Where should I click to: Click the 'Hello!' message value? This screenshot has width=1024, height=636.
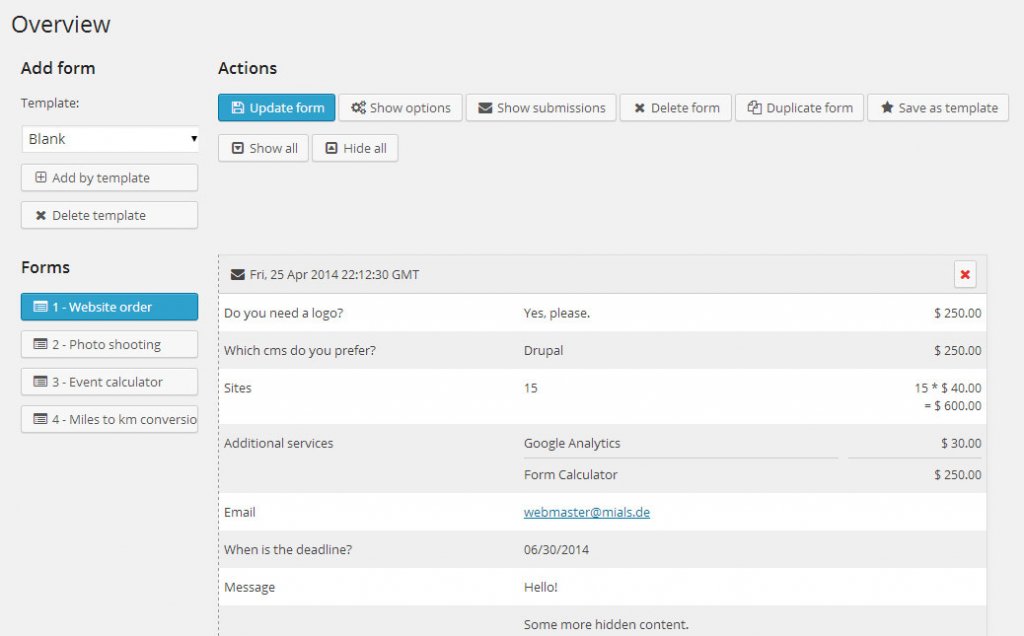(541, 587)
